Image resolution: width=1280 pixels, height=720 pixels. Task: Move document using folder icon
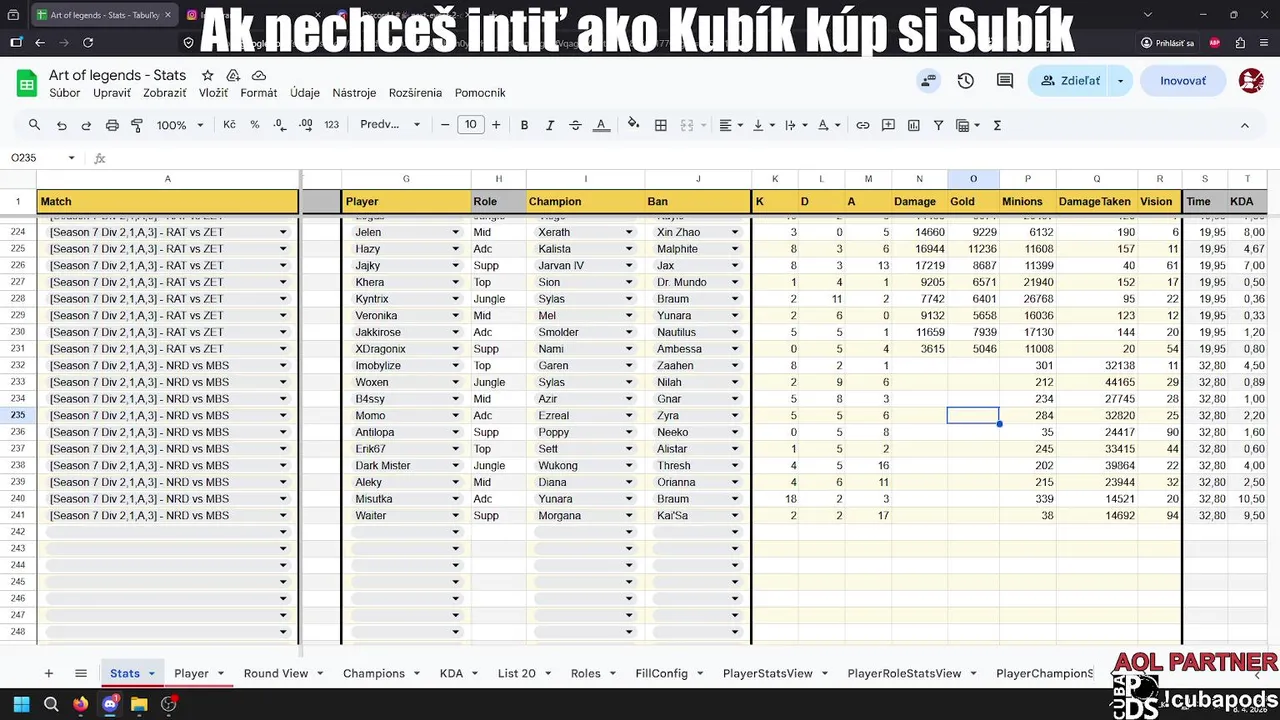pyautogui.click(x=233, y=76)
